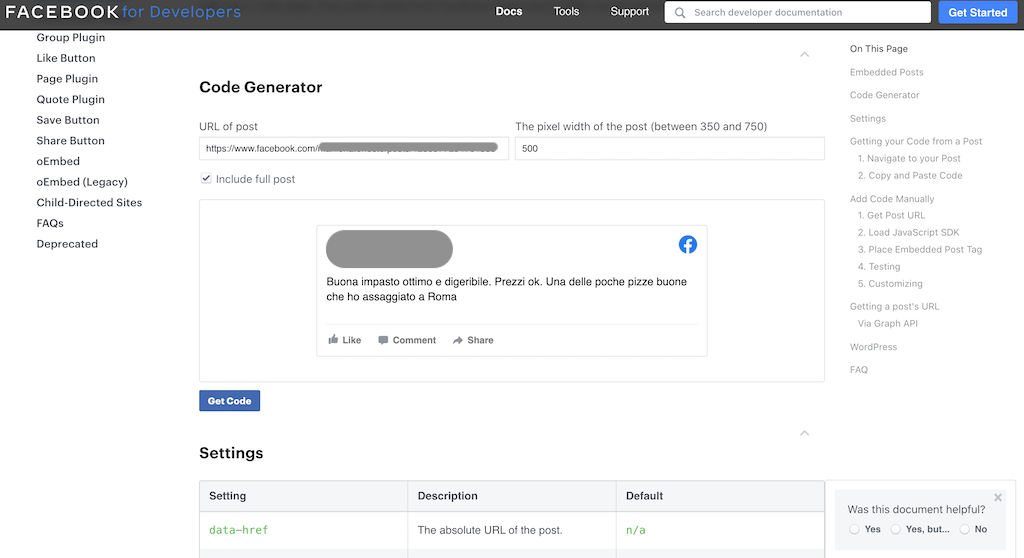Open Save Button sidebar entry
This screenshot has height=558, width=1024.
coord(68,120)
